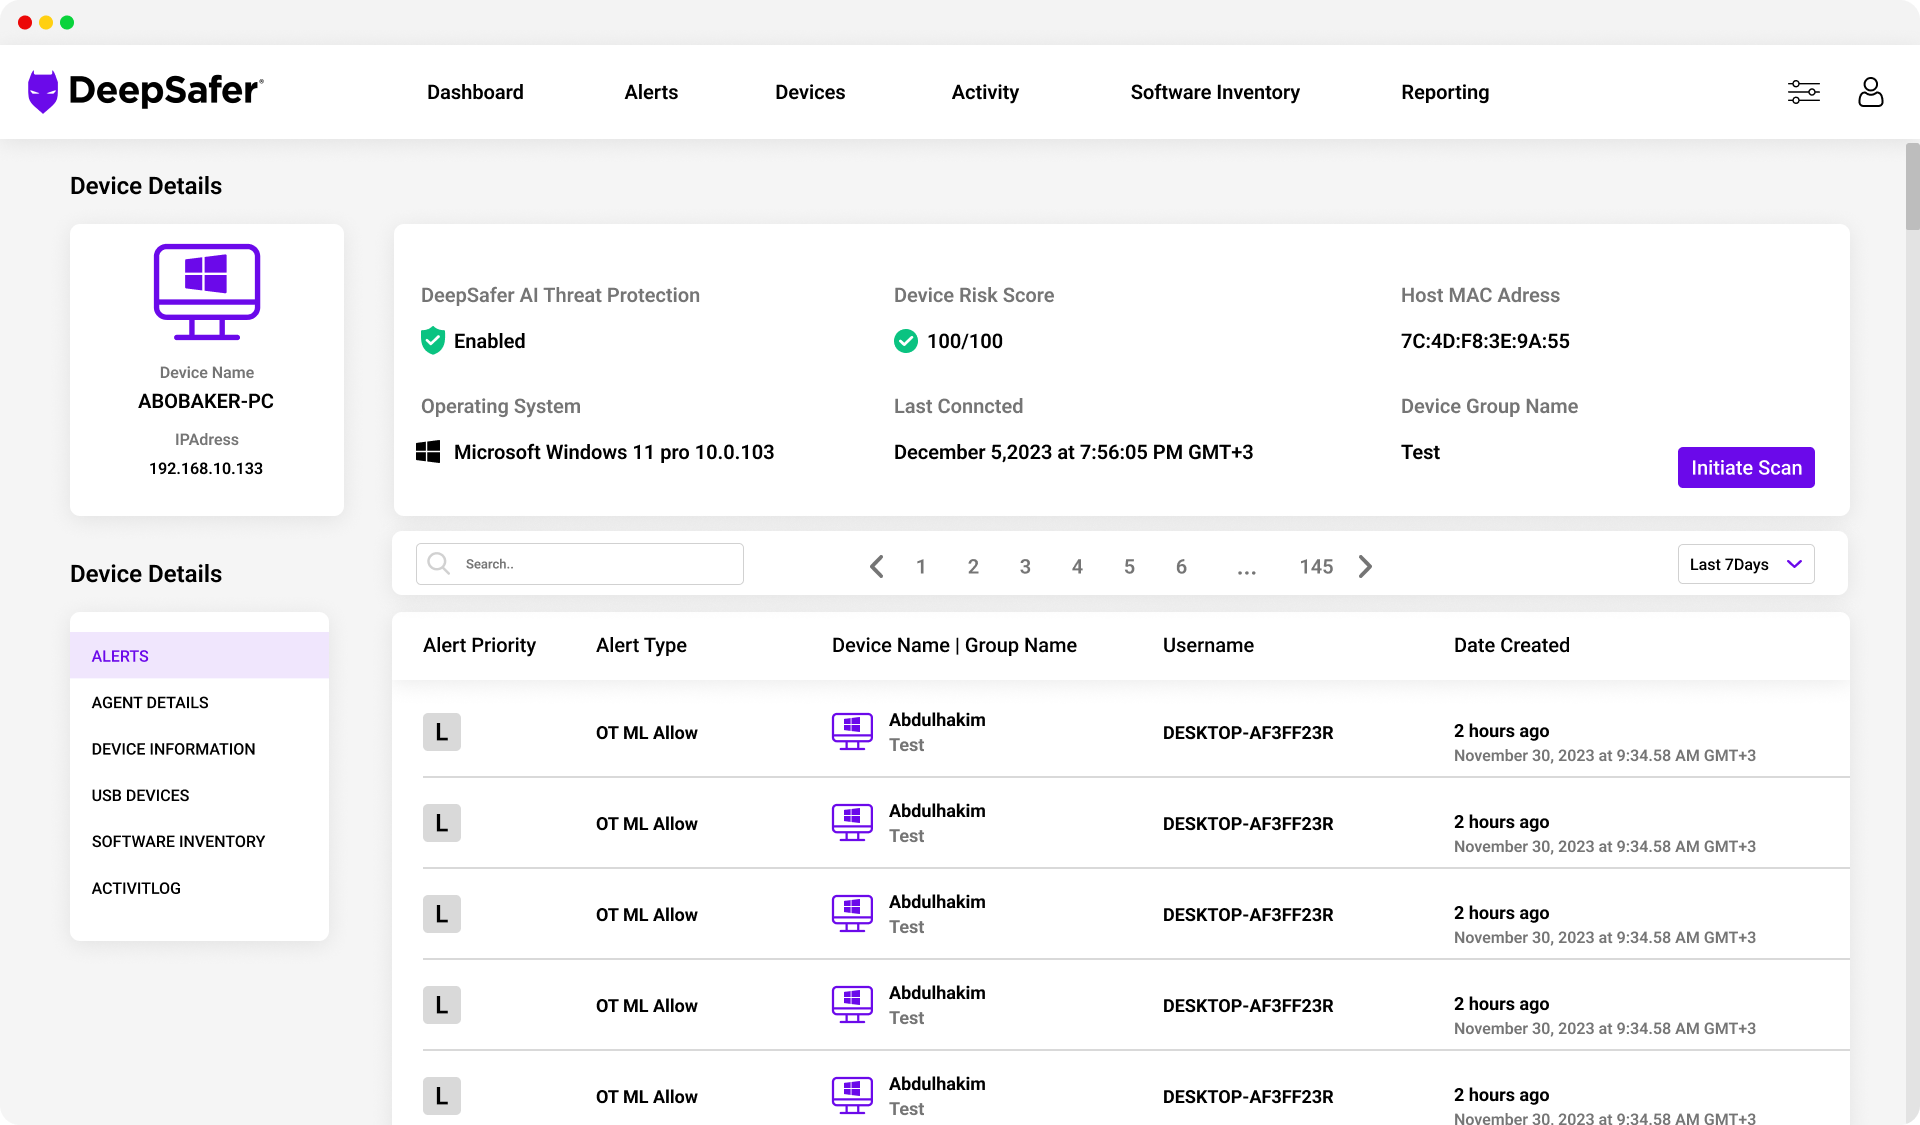The width and height of the screenshot is (1920, 1125).
Task: Click the page scrollbar thumb
Action: point(1911,187)
